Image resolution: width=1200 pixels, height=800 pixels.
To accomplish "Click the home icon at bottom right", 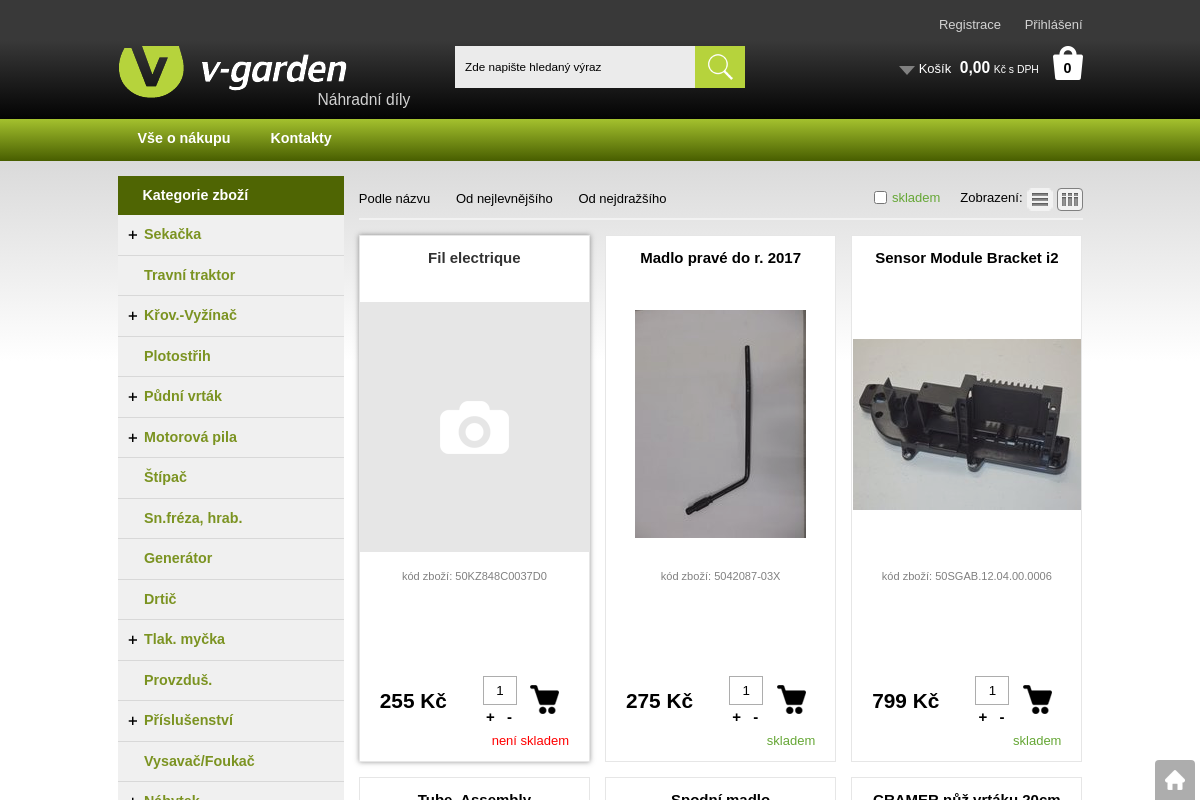I will [x=1175, y=780].
